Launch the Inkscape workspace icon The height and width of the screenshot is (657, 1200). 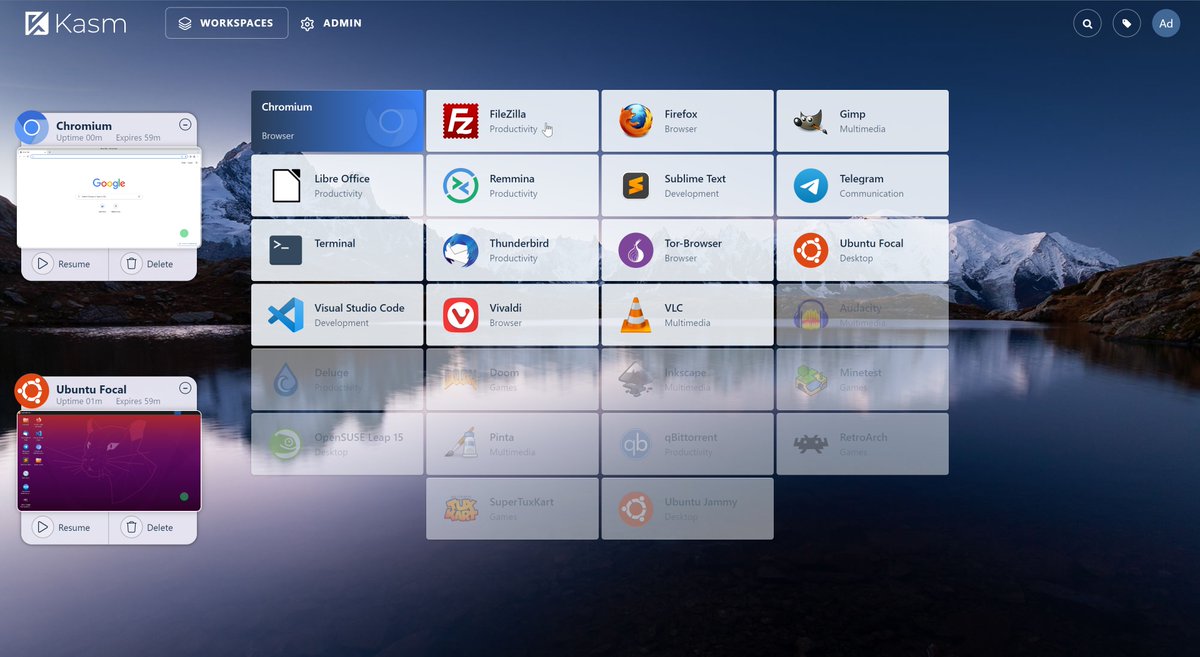pos(636,379)
